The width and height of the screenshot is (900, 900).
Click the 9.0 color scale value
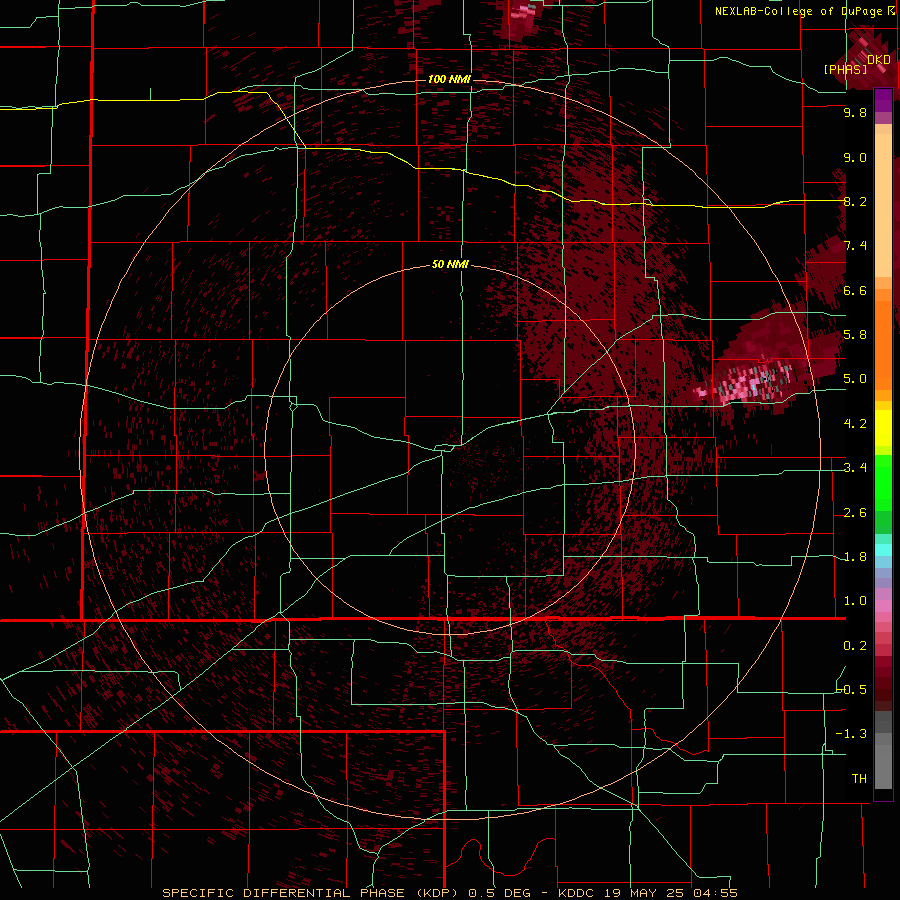(x=855, y=157)
